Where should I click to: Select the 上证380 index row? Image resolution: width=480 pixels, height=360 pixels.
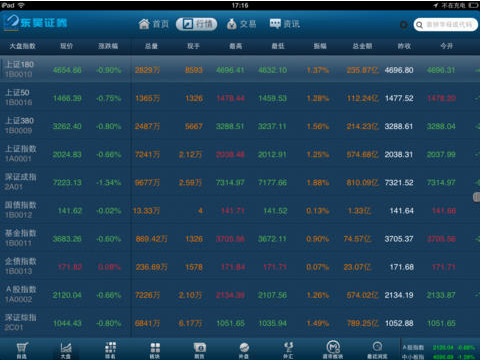point(240,125)
